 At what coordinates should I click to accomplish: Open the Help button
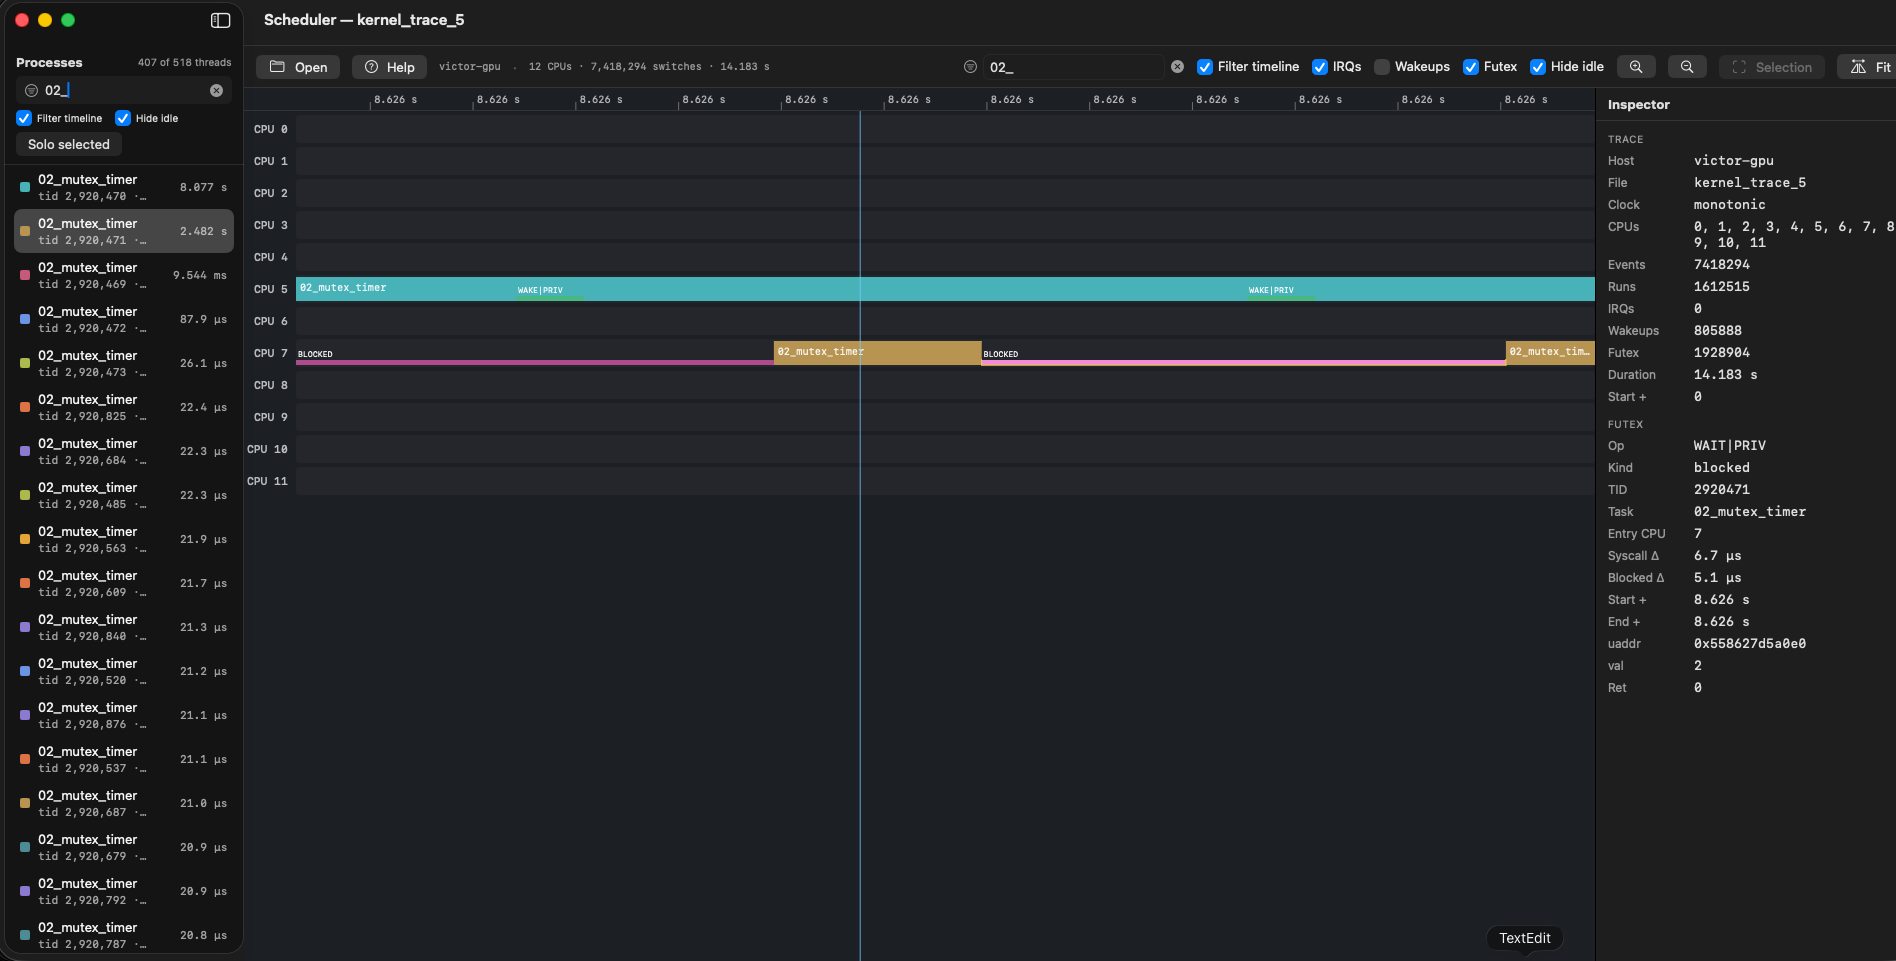point(389,67)
